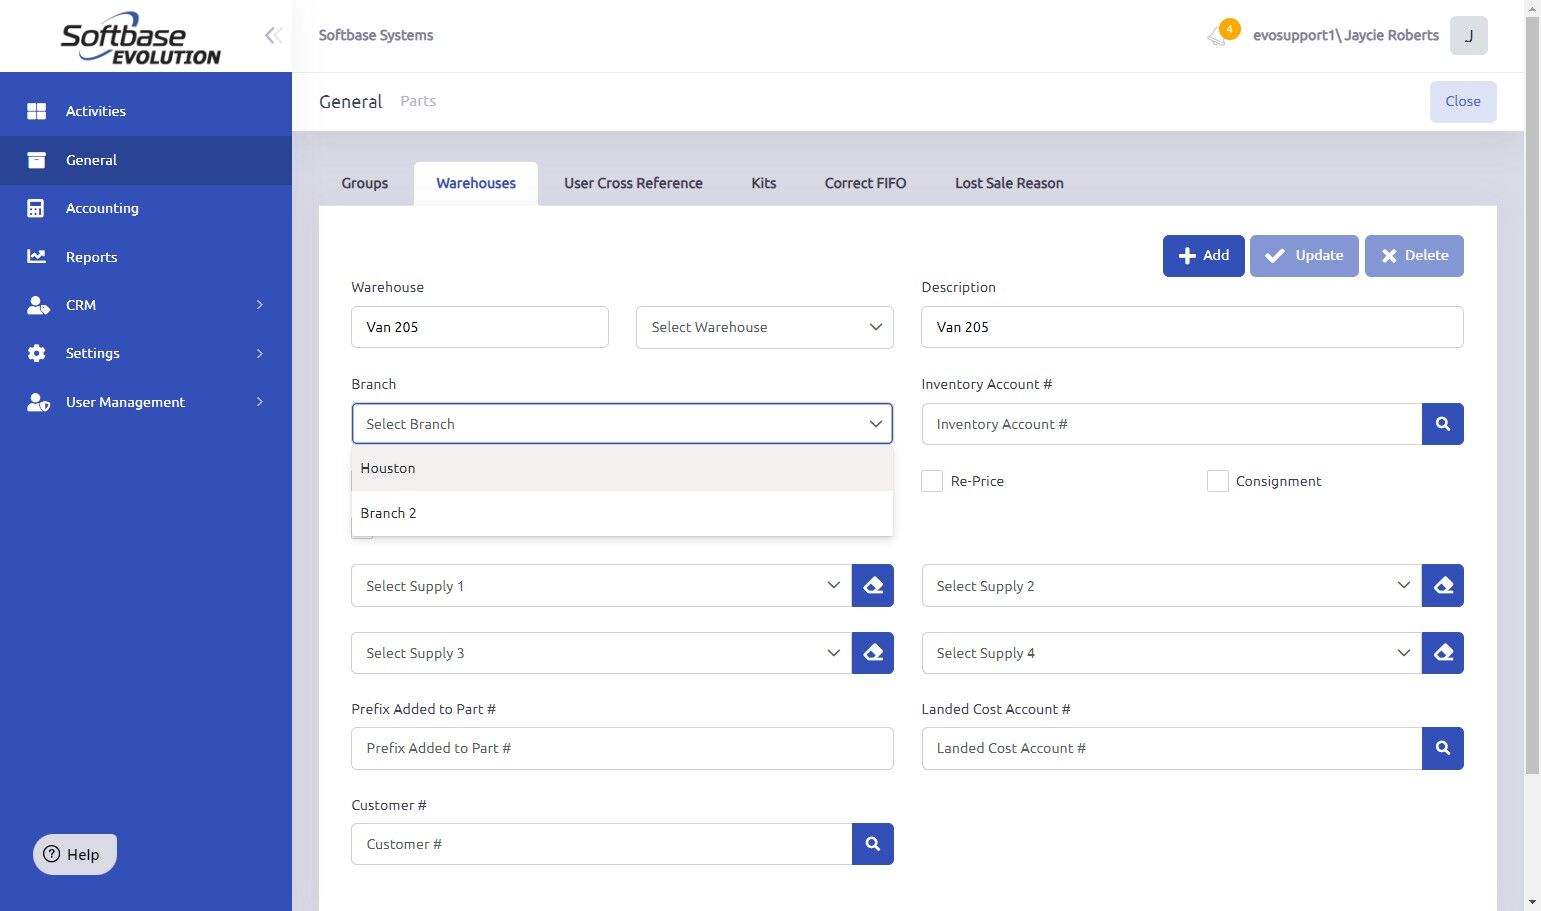Search Customer # with magnifier icon
The image size is (1541, 911).
click(x=872, y=844)
